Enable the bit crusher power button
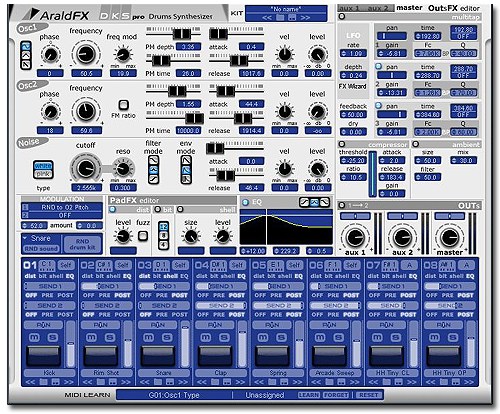 [x=158, y=209]
